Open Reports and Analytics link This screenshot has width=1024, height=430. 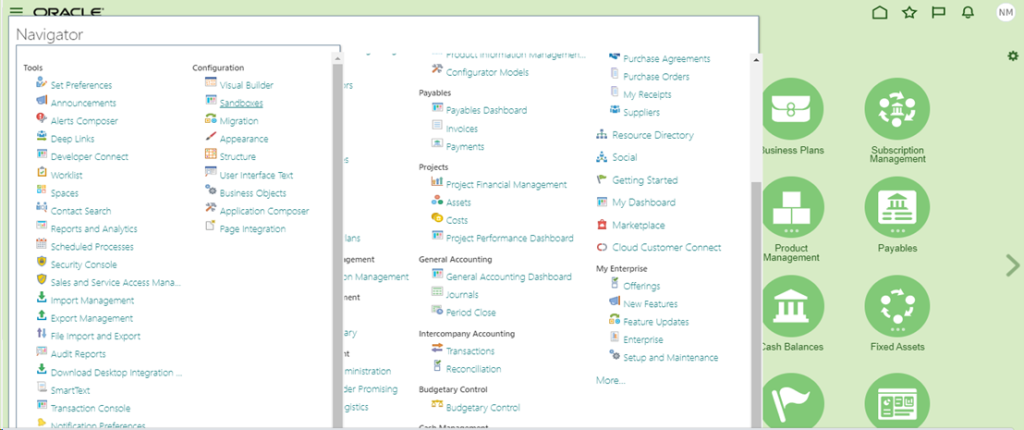tap(94, 229)
